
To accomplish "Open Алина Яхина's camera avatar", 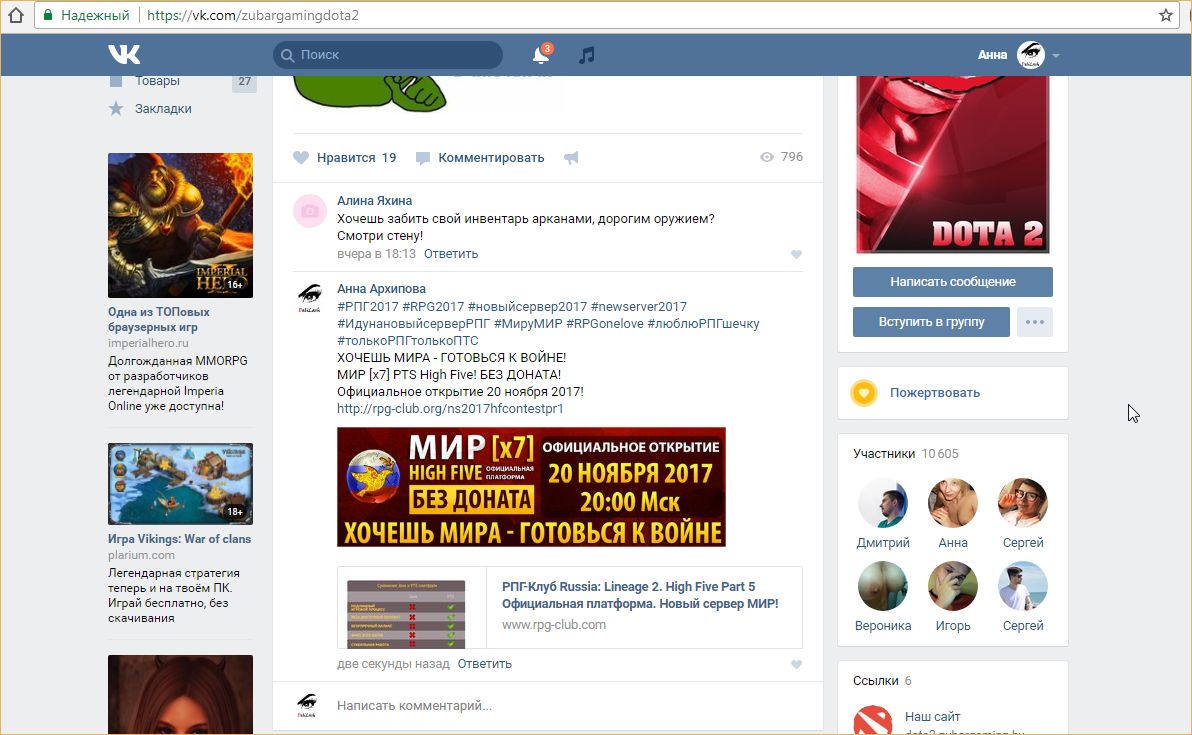I will tap(309, 211).
